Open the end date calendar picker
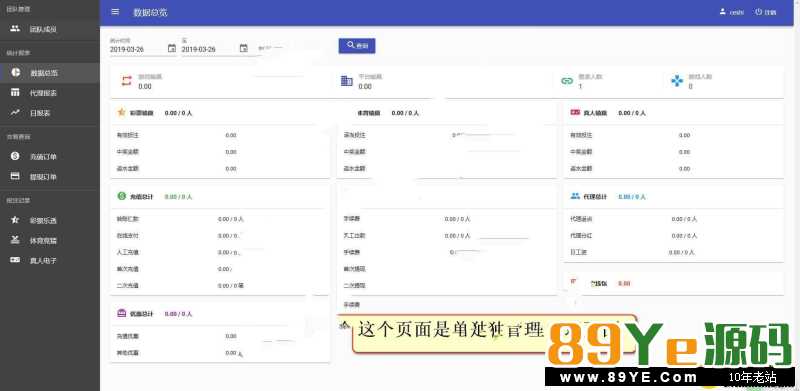Screen dimensions: 800x391 (x=244, y=48)
